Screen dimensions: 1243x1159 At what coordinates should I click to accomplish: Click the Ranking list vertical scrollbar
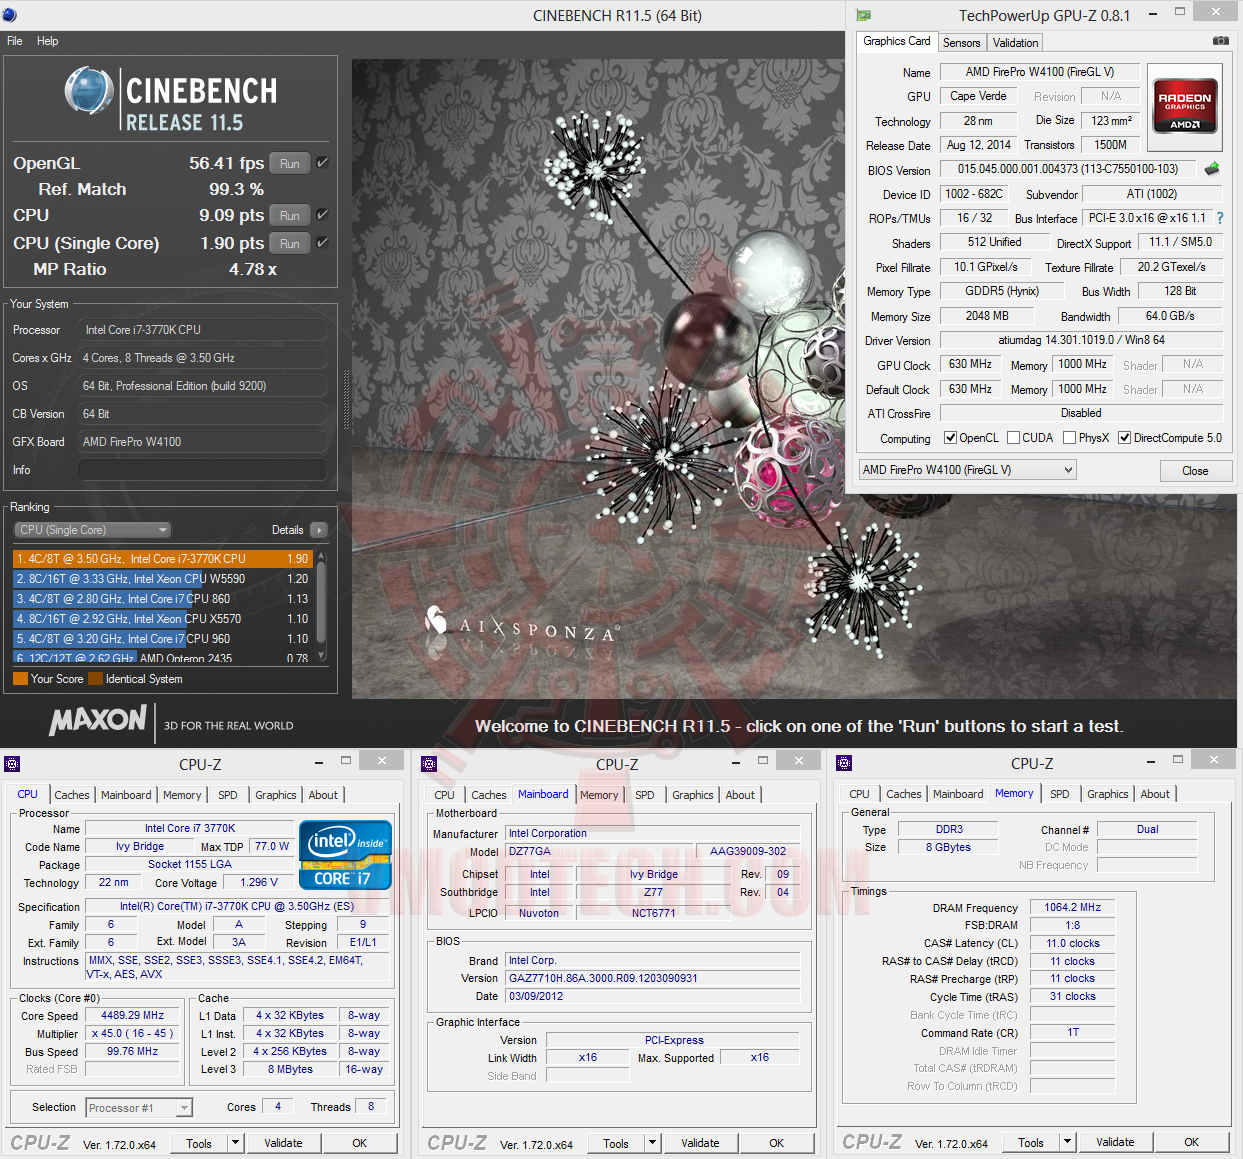pos(321,605)
